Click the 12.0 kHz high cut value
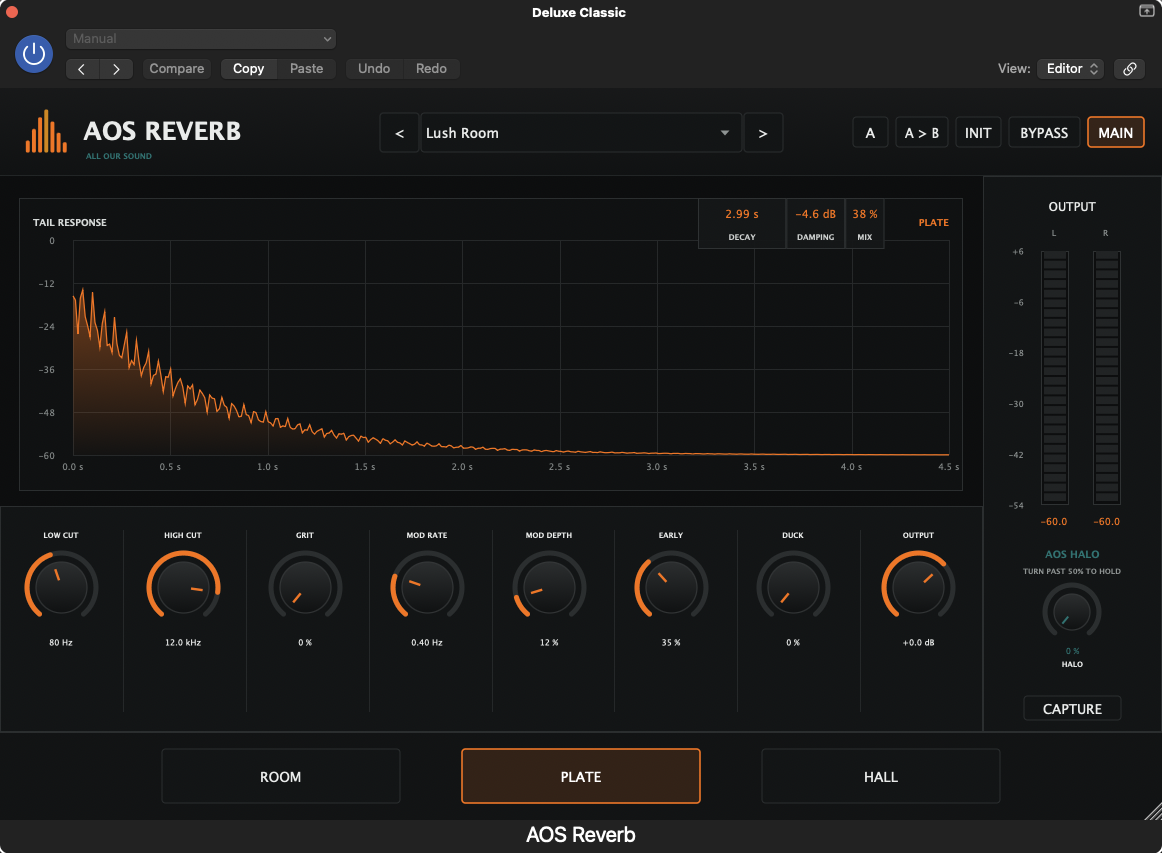The image size is (1162, 853). [183, 643]
